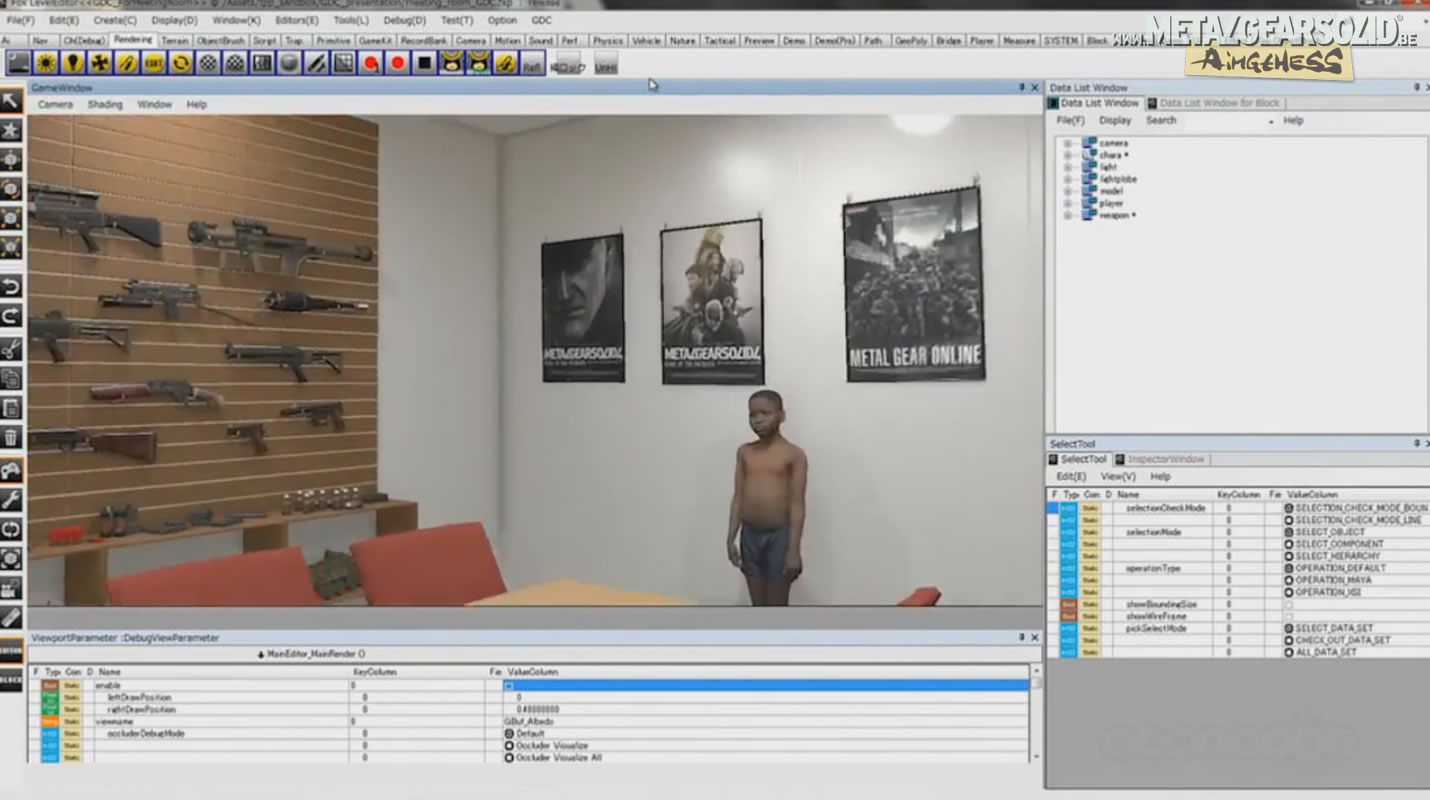1430x800 pixels.
Task: Open the Search dropdown arrow in Data List Window
Action: (1271, 121)
